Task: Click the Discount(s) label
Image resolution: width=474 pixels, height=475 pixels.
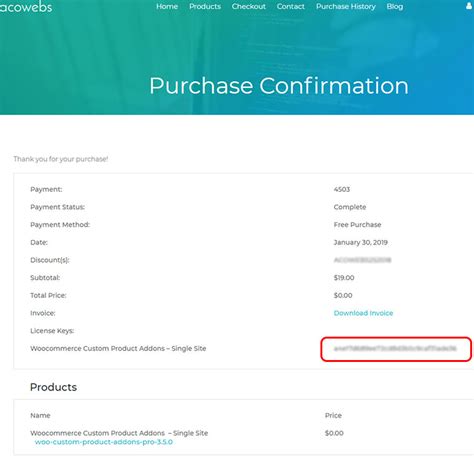Action: point(50,260)
